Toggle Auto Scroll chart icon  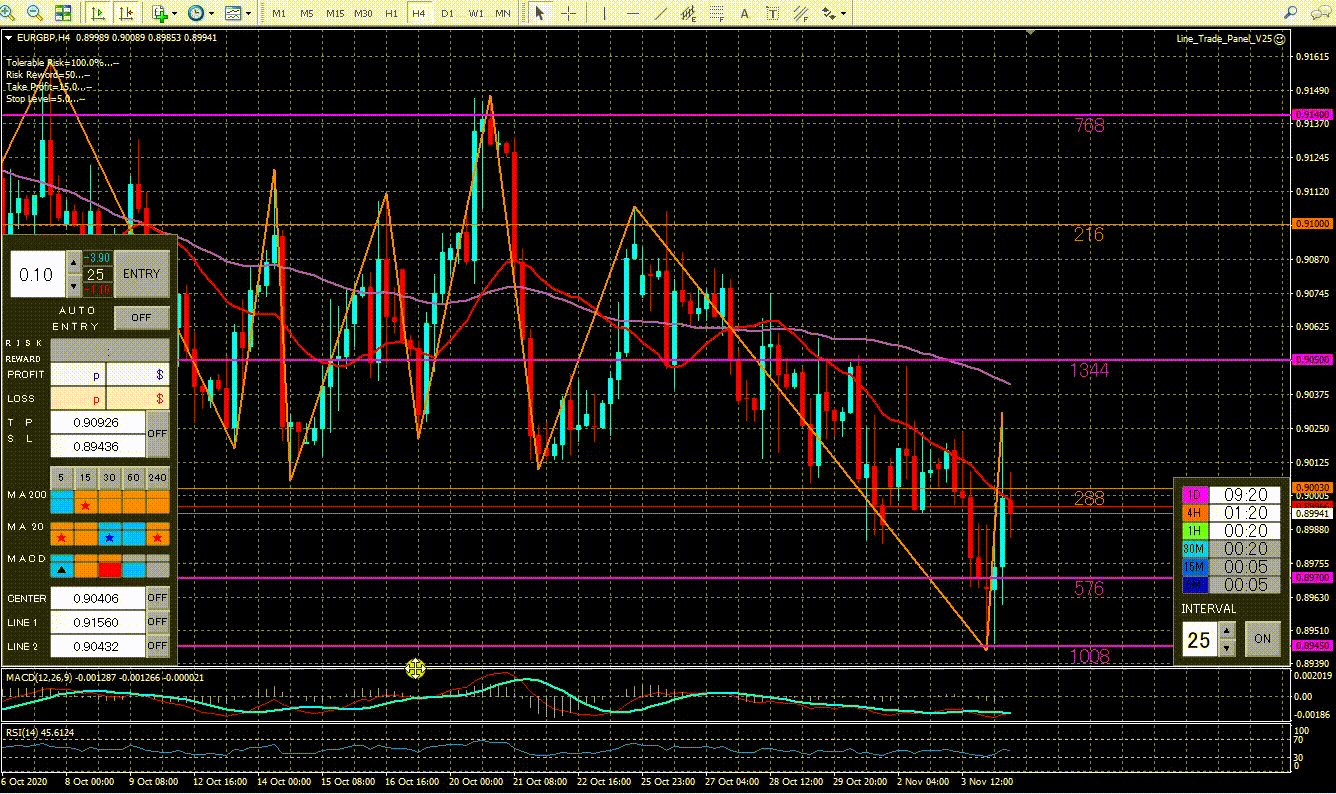tap(99, 13)
